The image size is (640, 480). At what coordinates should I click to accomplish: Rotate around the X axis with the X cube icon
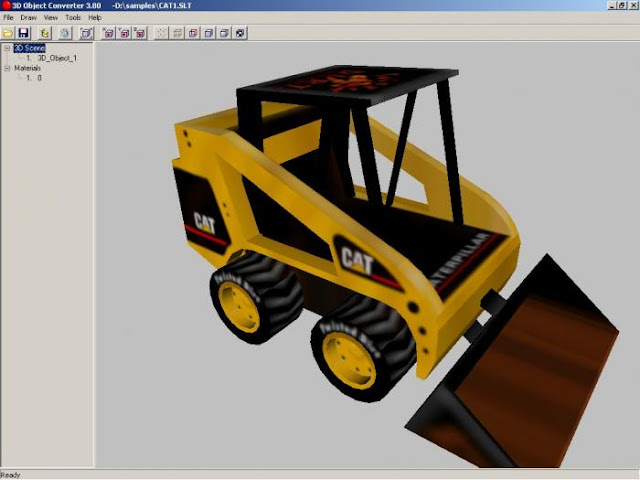pyautogui.click(x=108, y=33)
